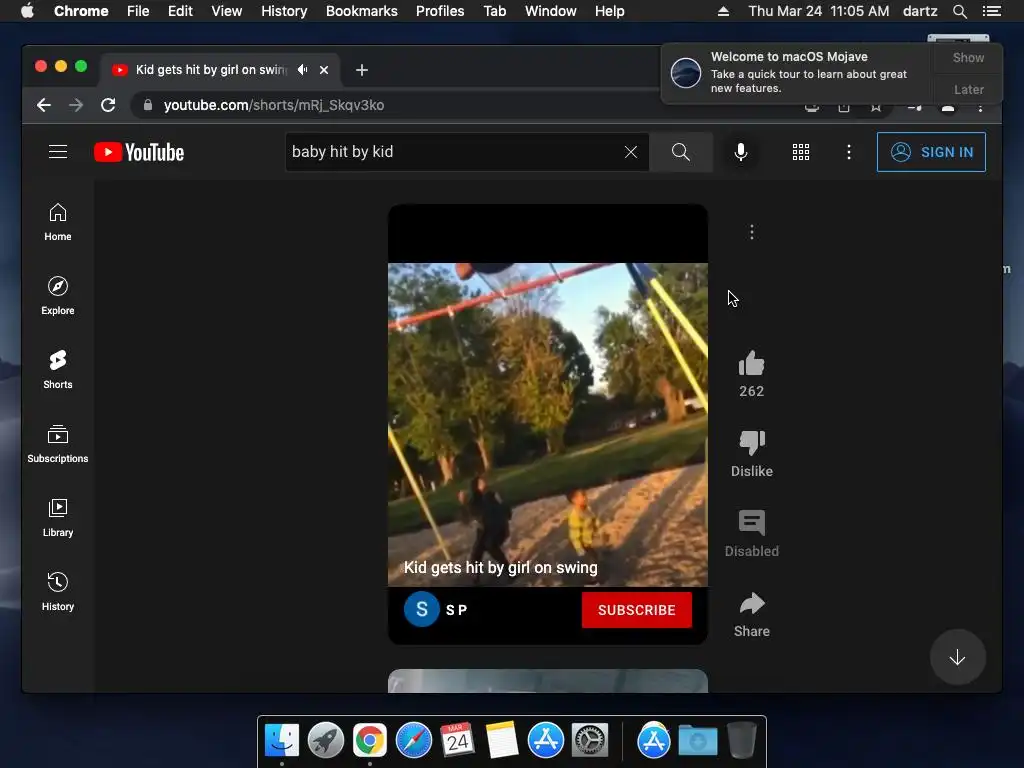Open Safari from the Dock

tap(413, 741)
